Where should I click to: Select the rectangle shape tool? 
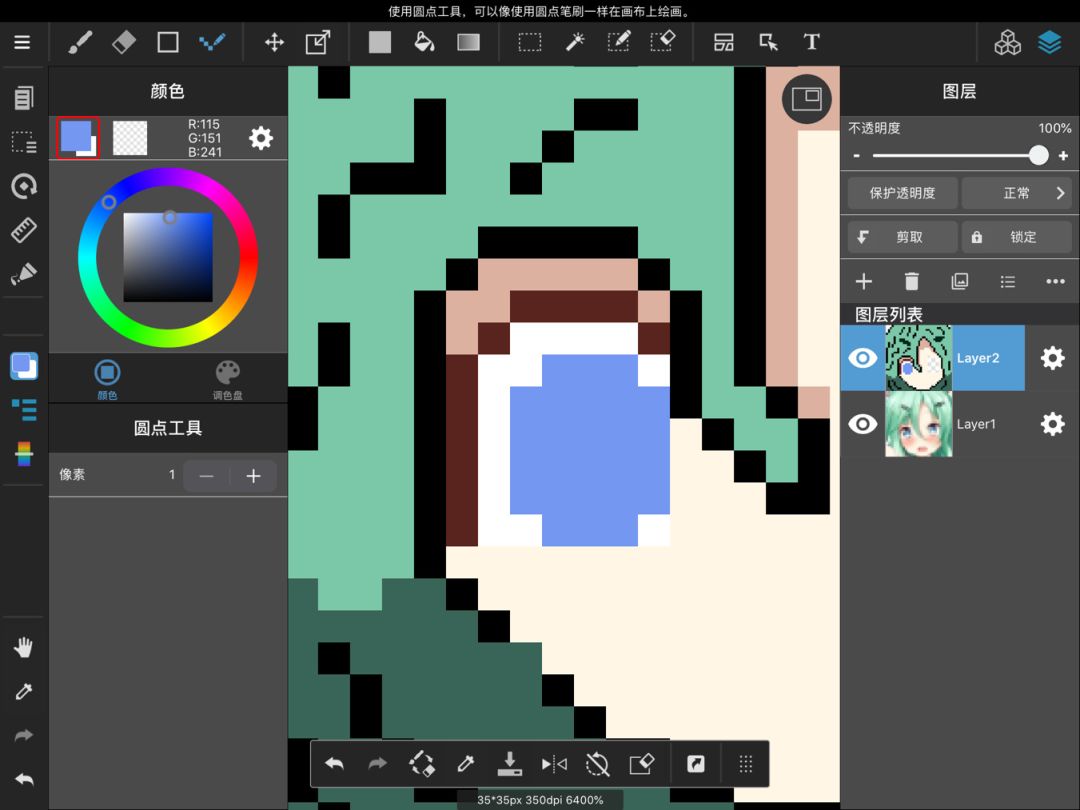167,42
